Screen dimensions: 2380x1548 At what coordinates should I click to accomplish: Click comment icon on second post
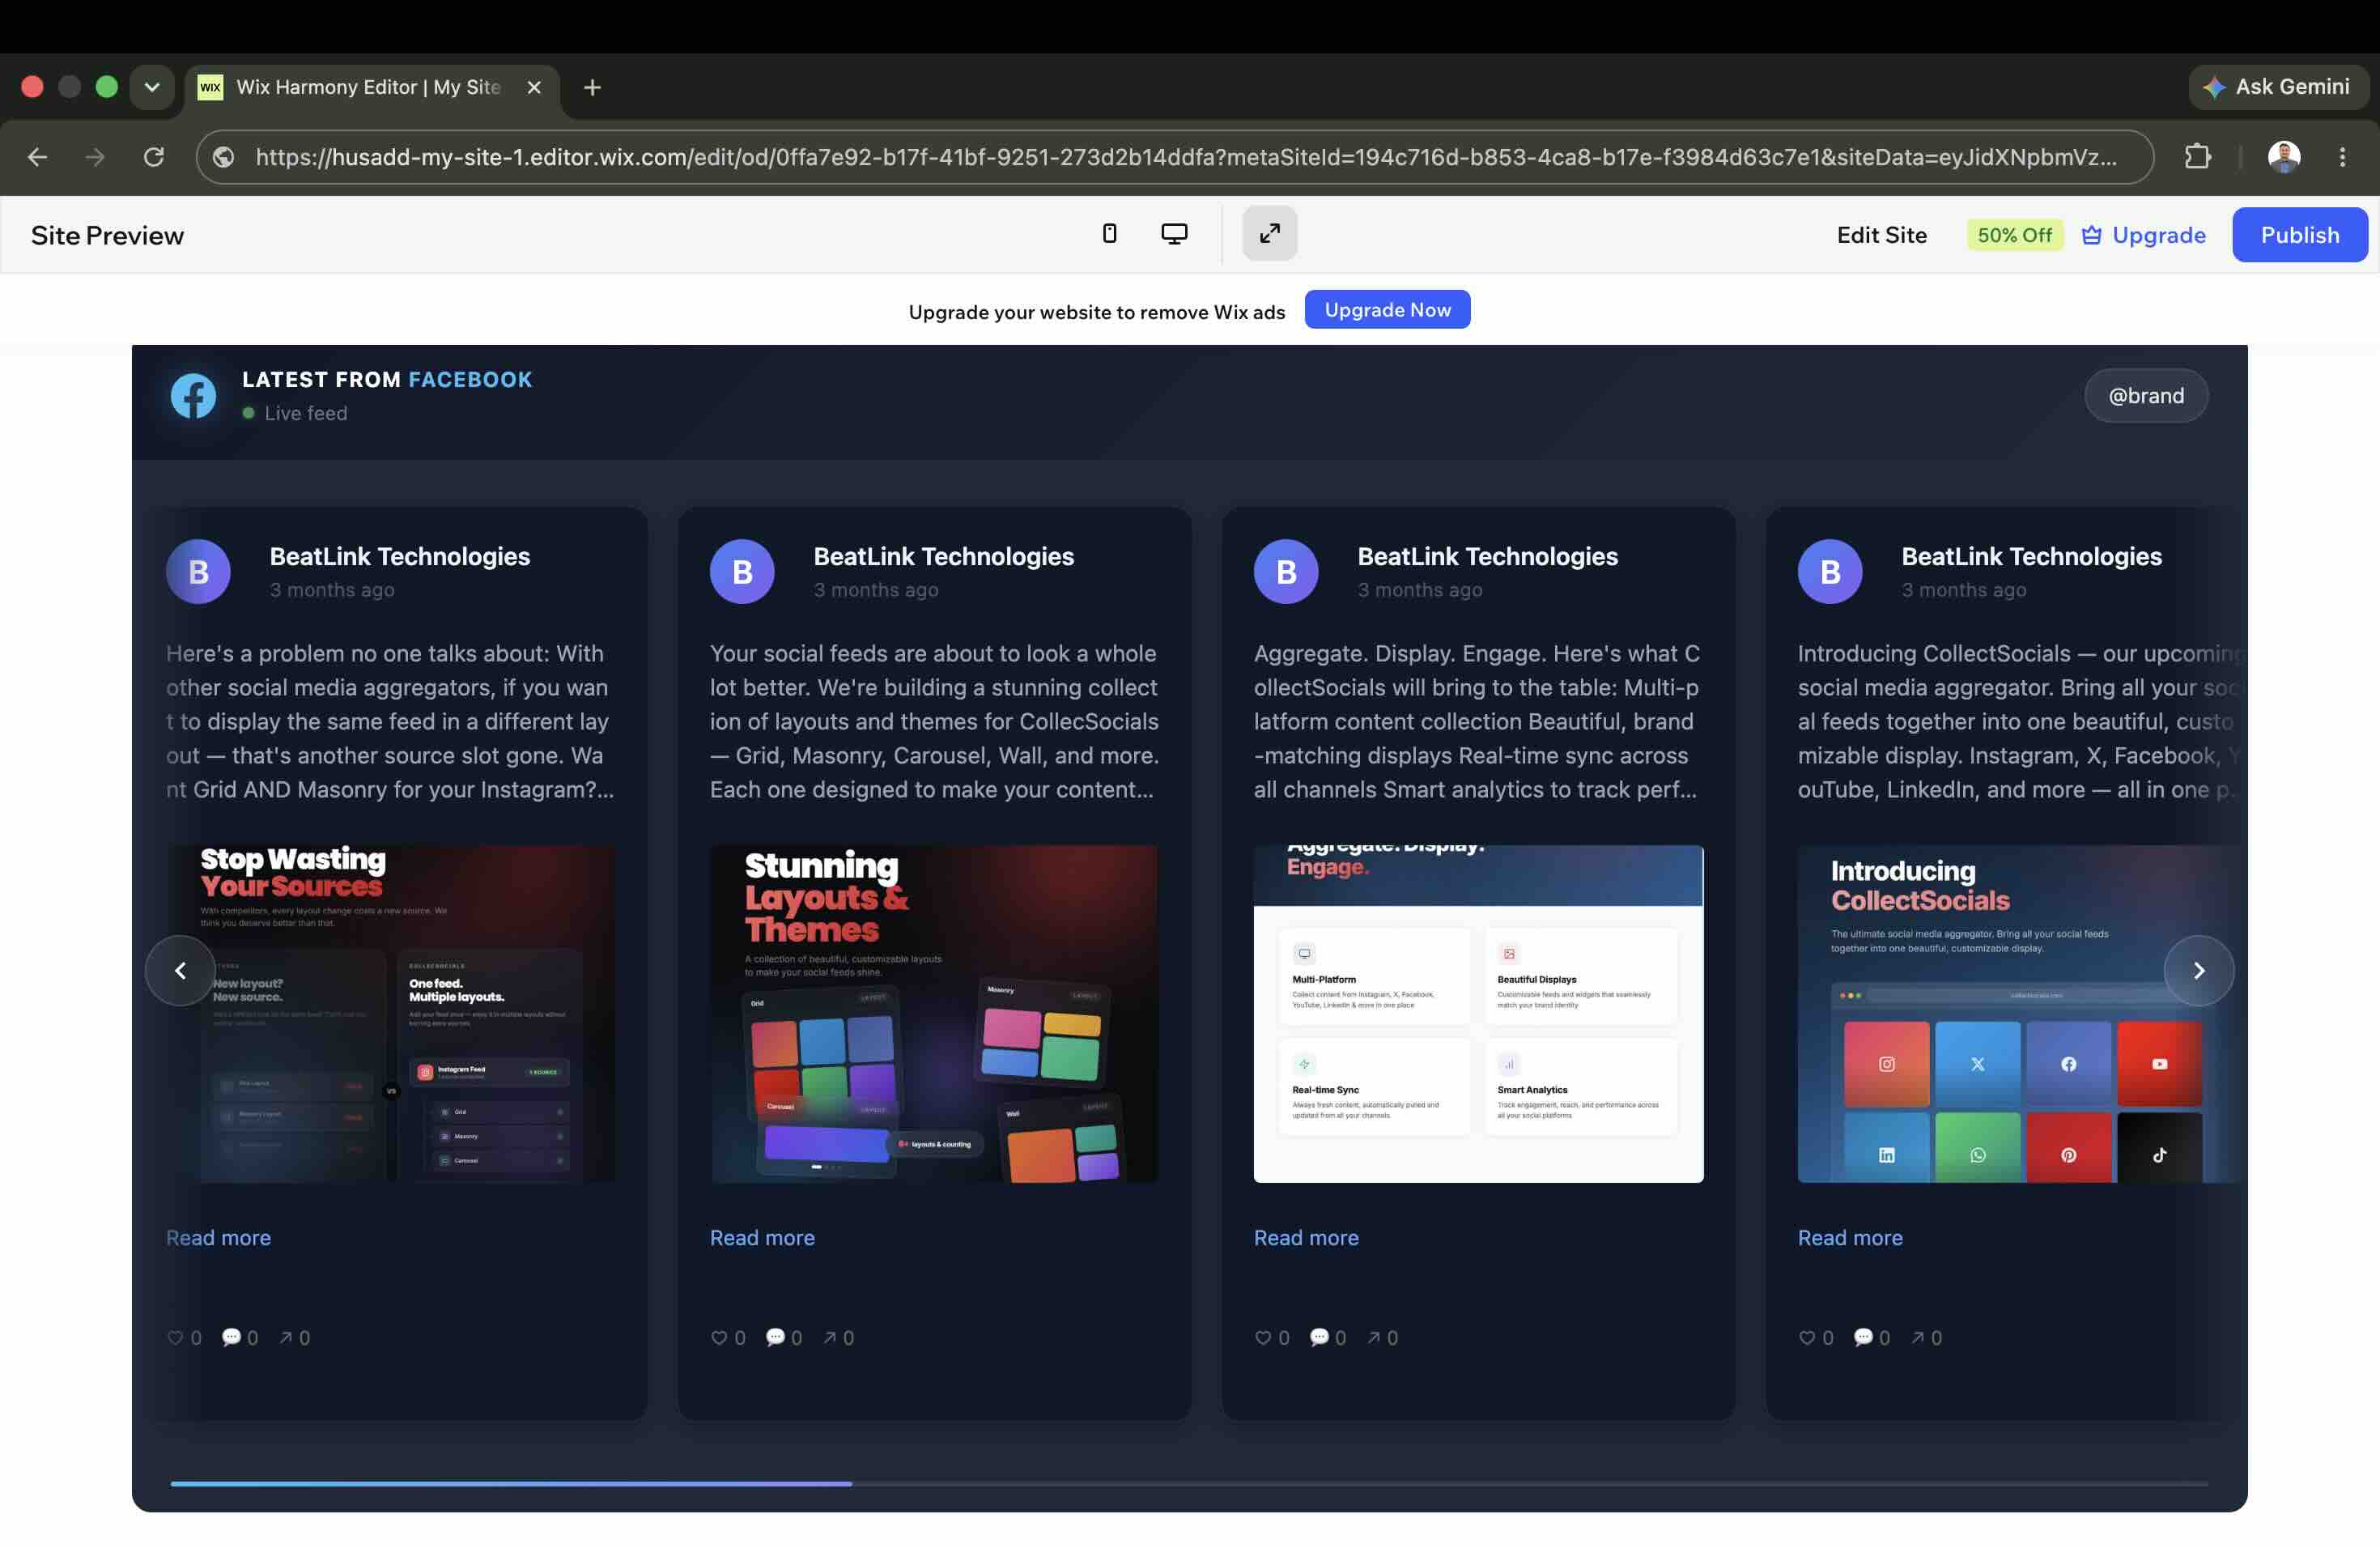tap(775, 1338)
